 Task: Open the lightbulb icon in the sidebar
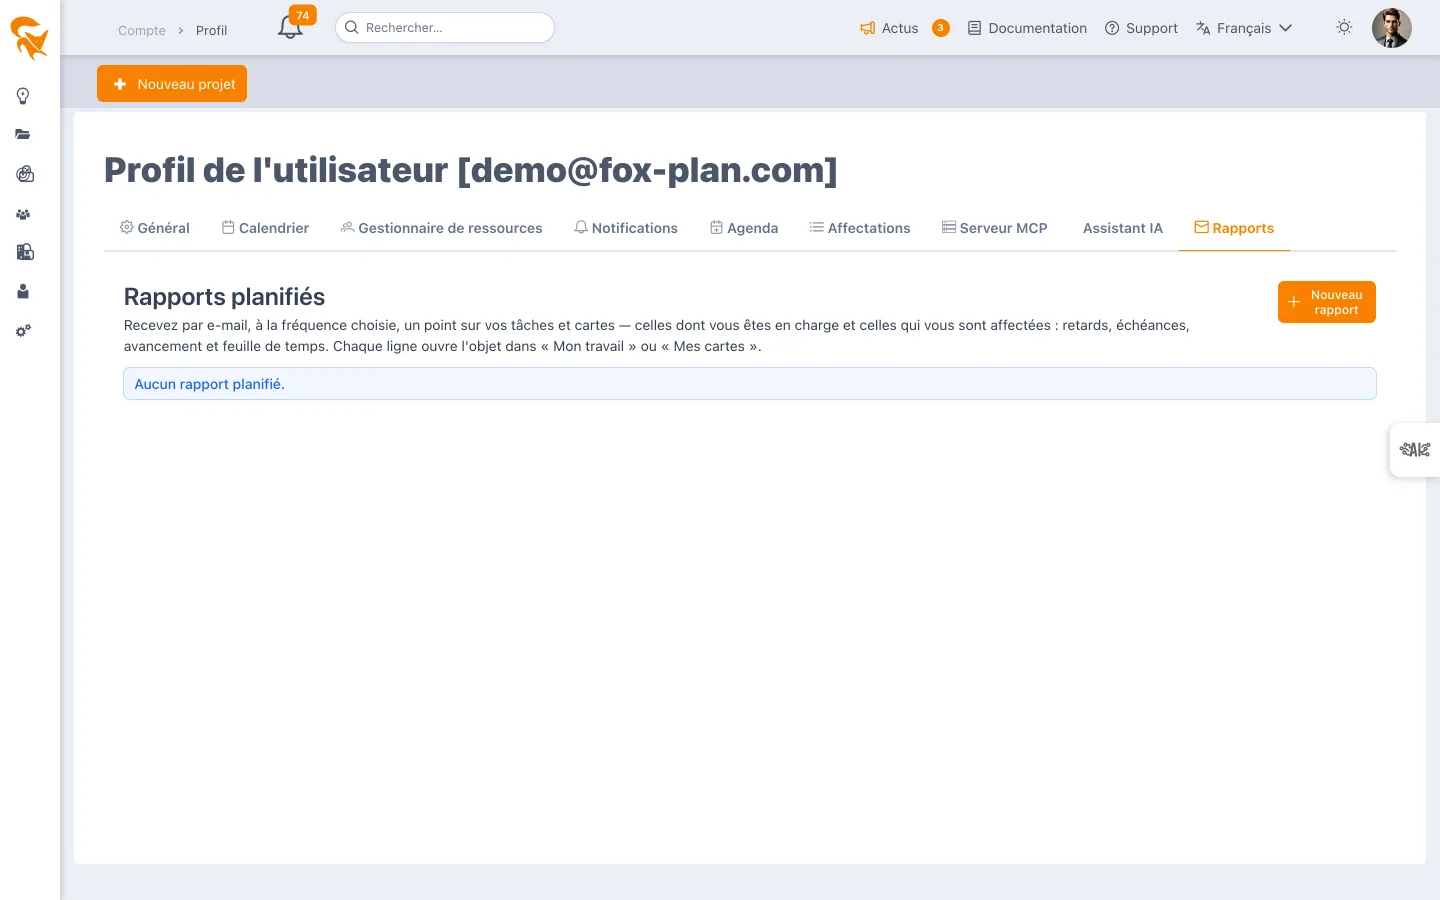tap(23, 96)
